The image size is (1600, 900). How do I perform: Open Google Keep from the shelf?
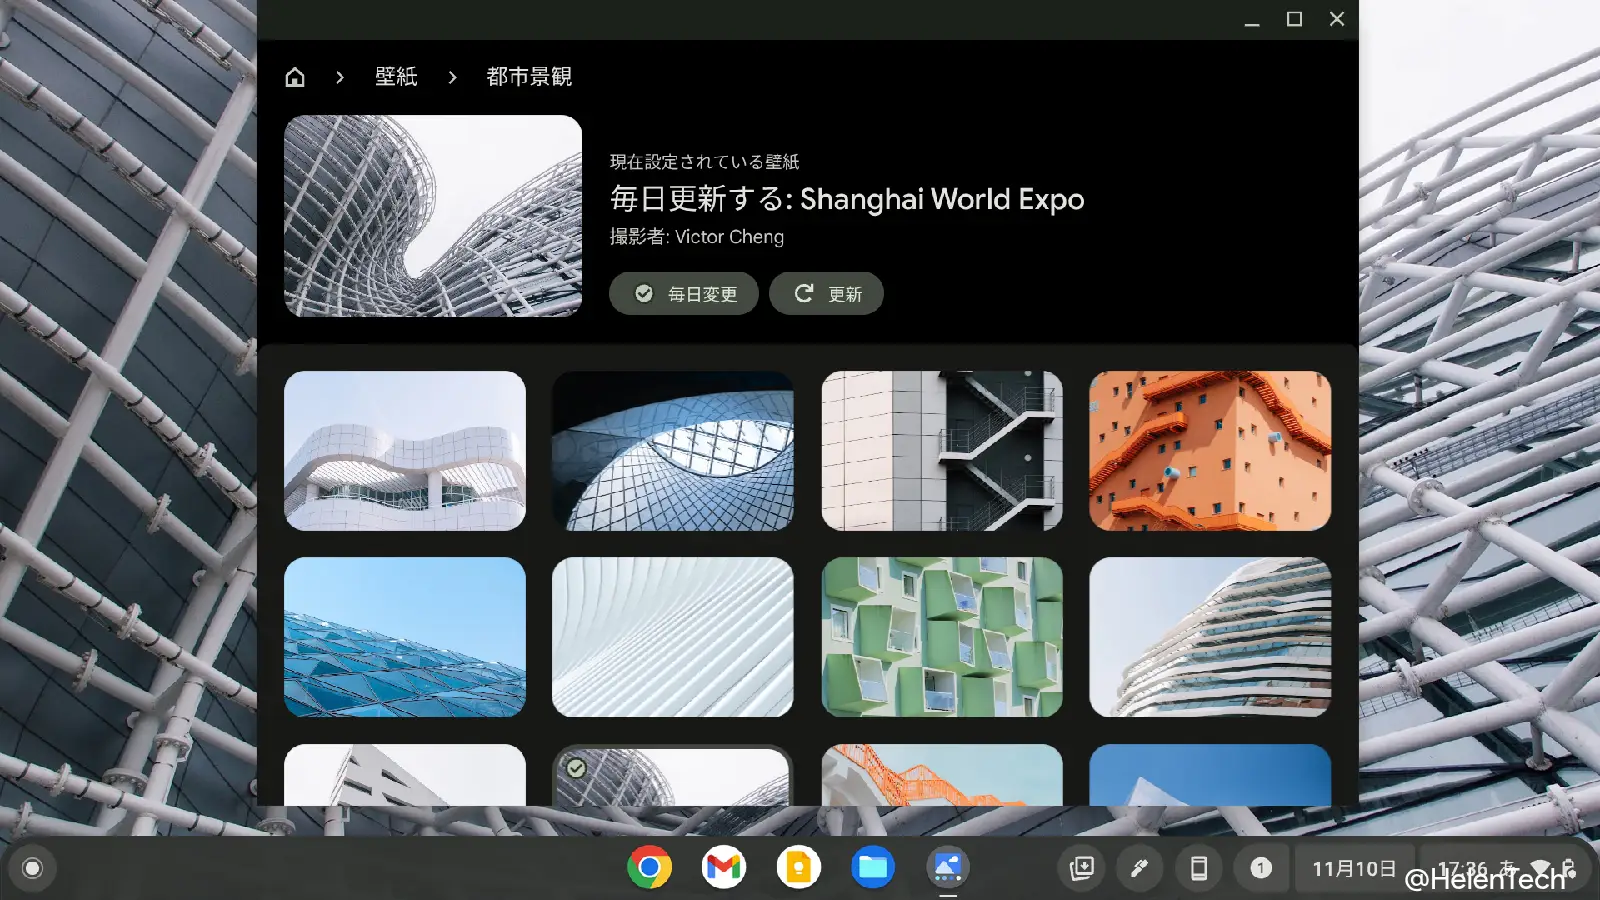point(798,867)
